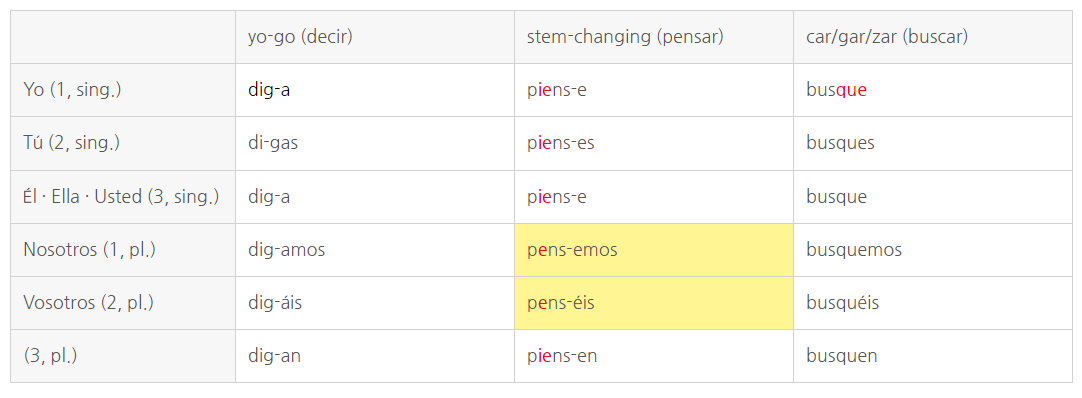Viewport: 1082px width, 398px height.
Task: Click the 'busquéis' cell
Action: coord(933,303)
